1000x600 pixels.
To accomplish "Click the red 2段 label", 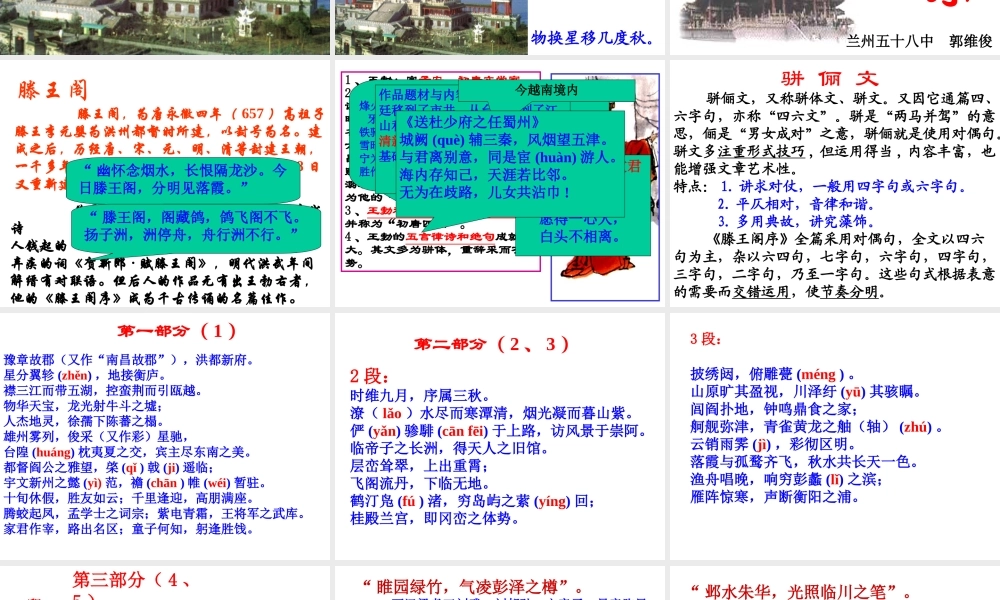I will click(369, 376).
